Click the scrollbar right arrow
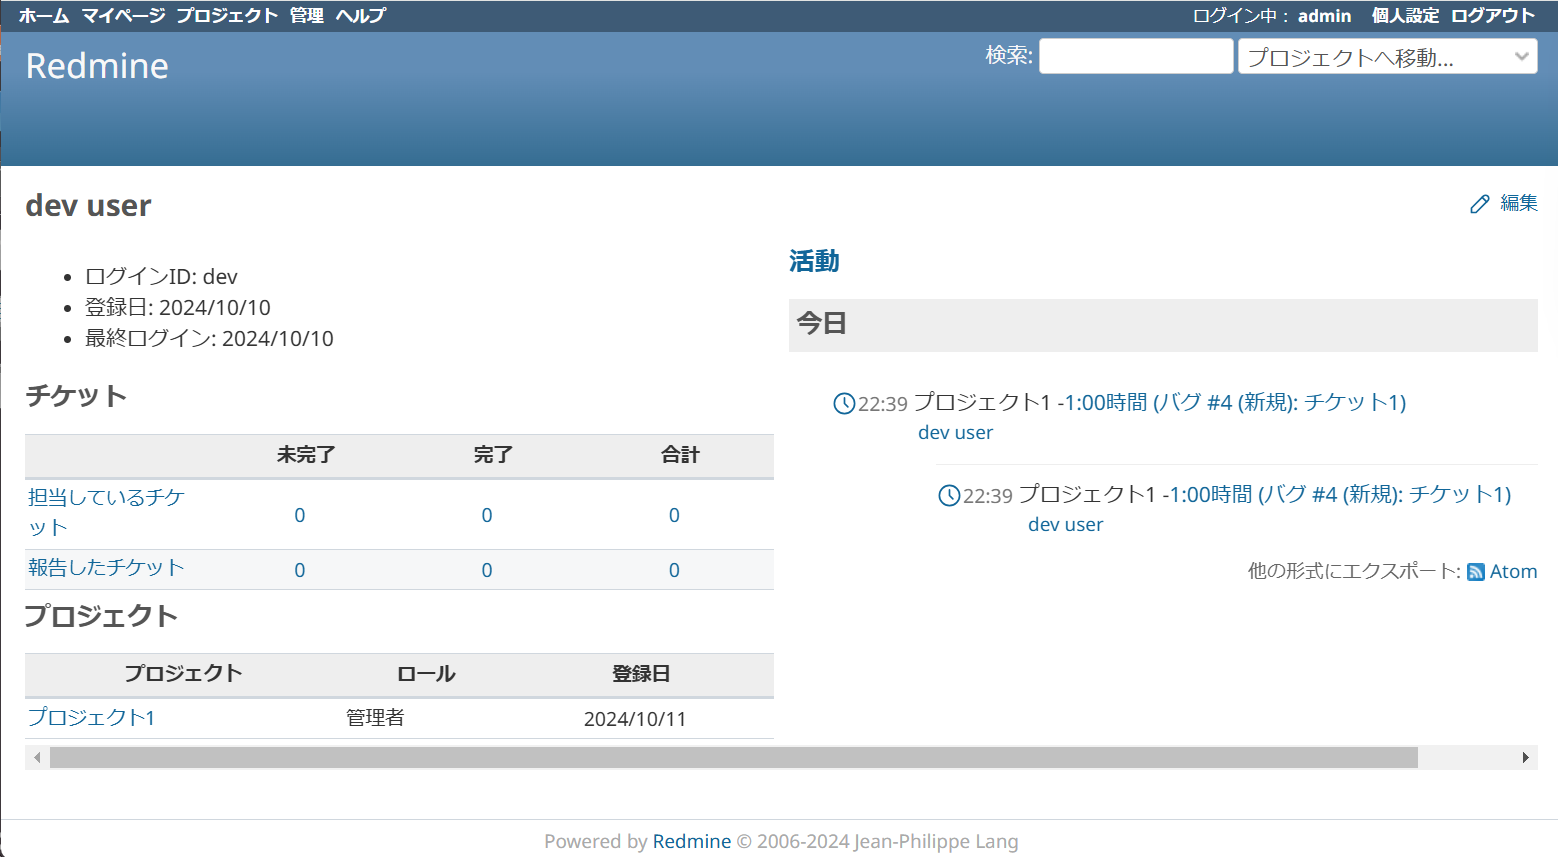This screenshot has height=857, width=1558. (x=1526, y=758)
